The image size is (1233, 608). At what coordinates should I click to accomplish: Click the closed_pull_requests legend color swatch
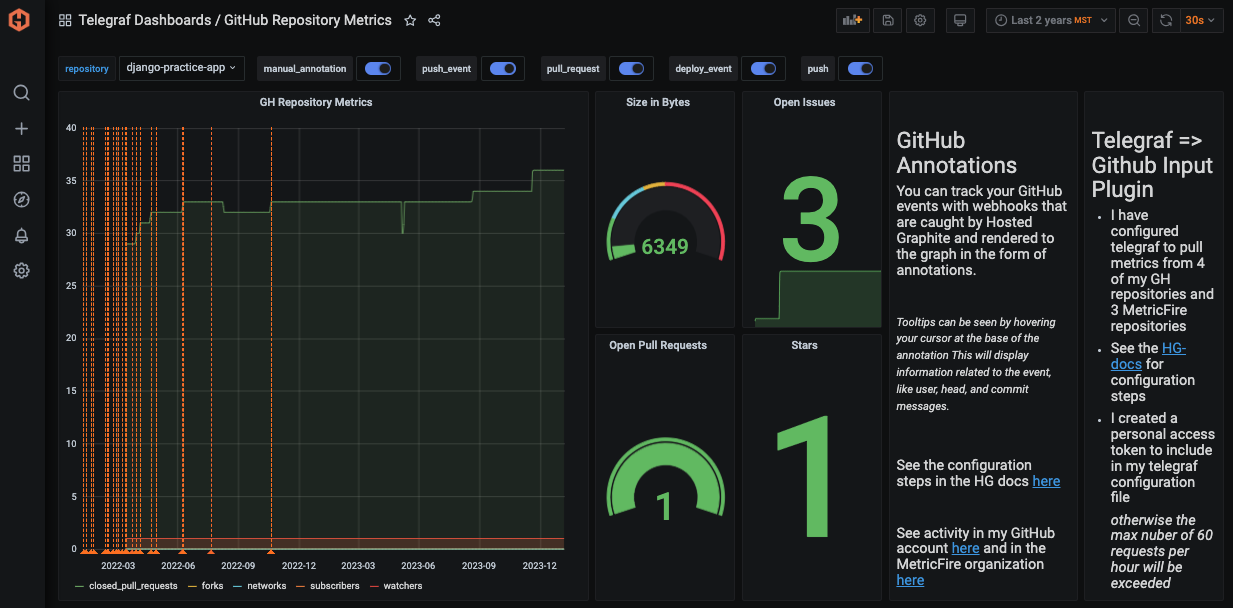pyautogui.click(x=80, y=586)
